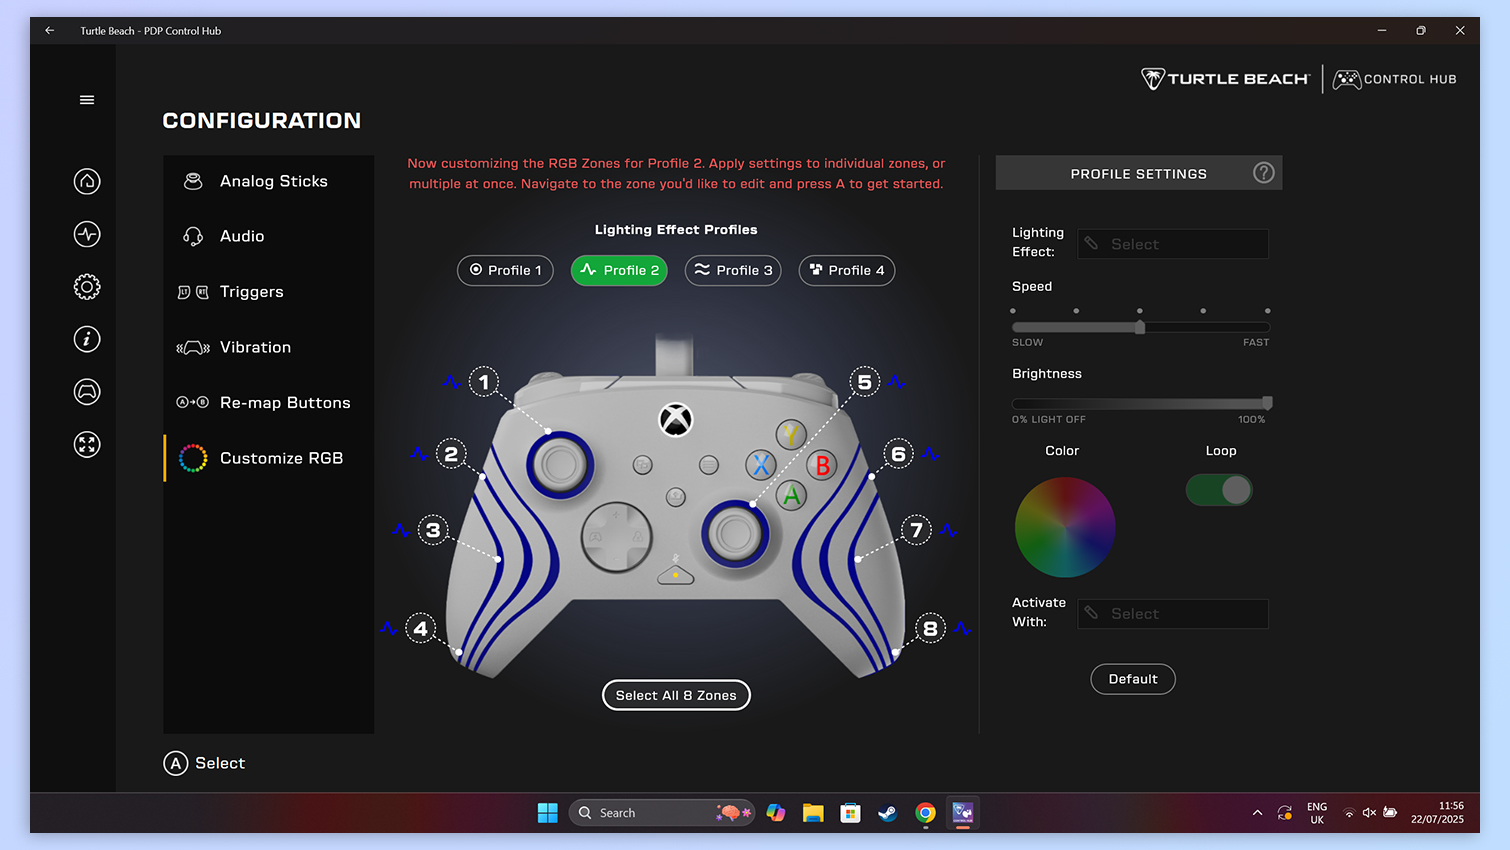Open the gear settings sidebar icon

(x=87, y=287)
